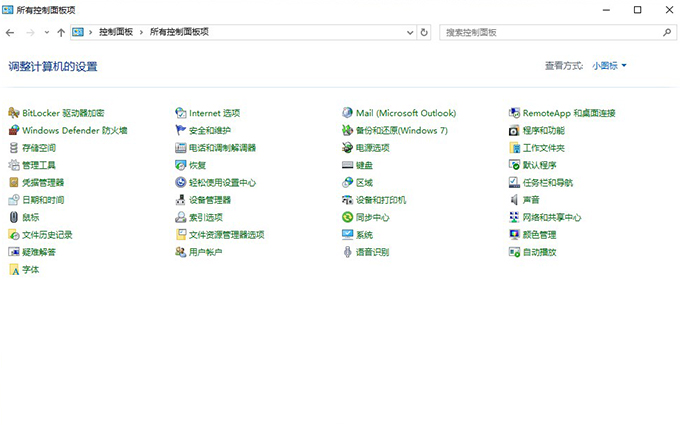
Task: Open the 区域 globe icon
Action: [347, 183]
